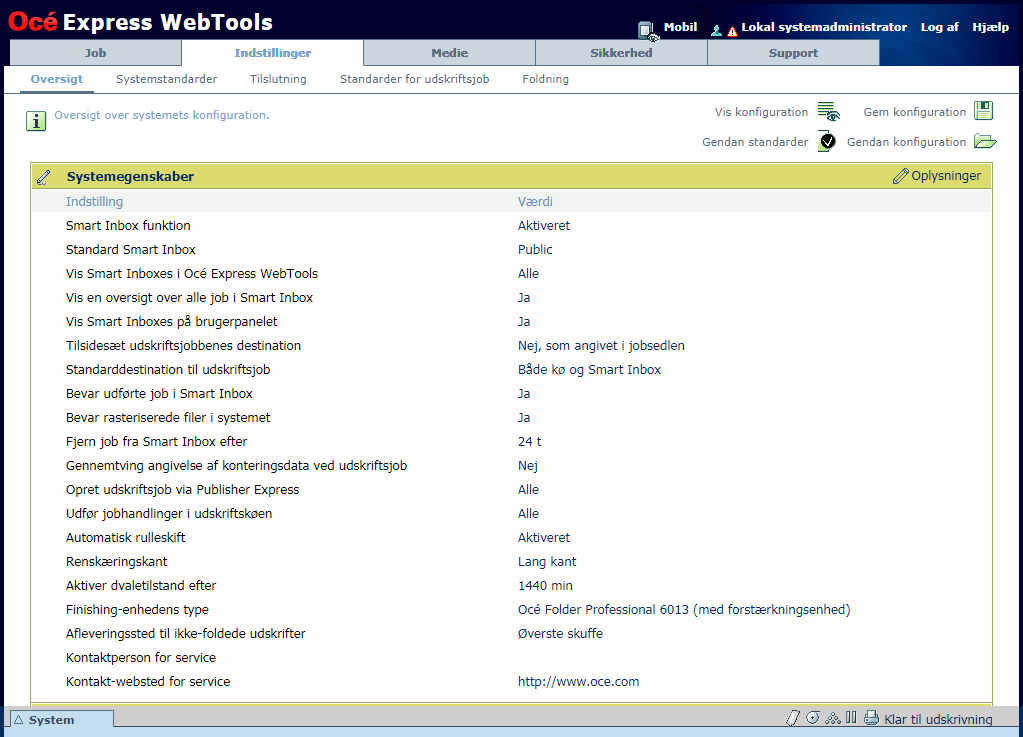The width and height of the screenshot is (1023, 737).
Task: Select the Oversigt sub-tab
Action: tap(57, 79)
